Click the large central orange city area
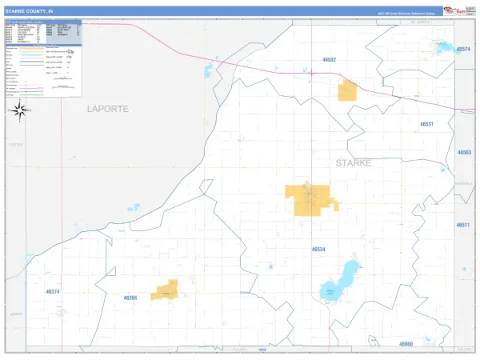Image resolution: width=480 pixels, height=360 pixels. point(310,200)
